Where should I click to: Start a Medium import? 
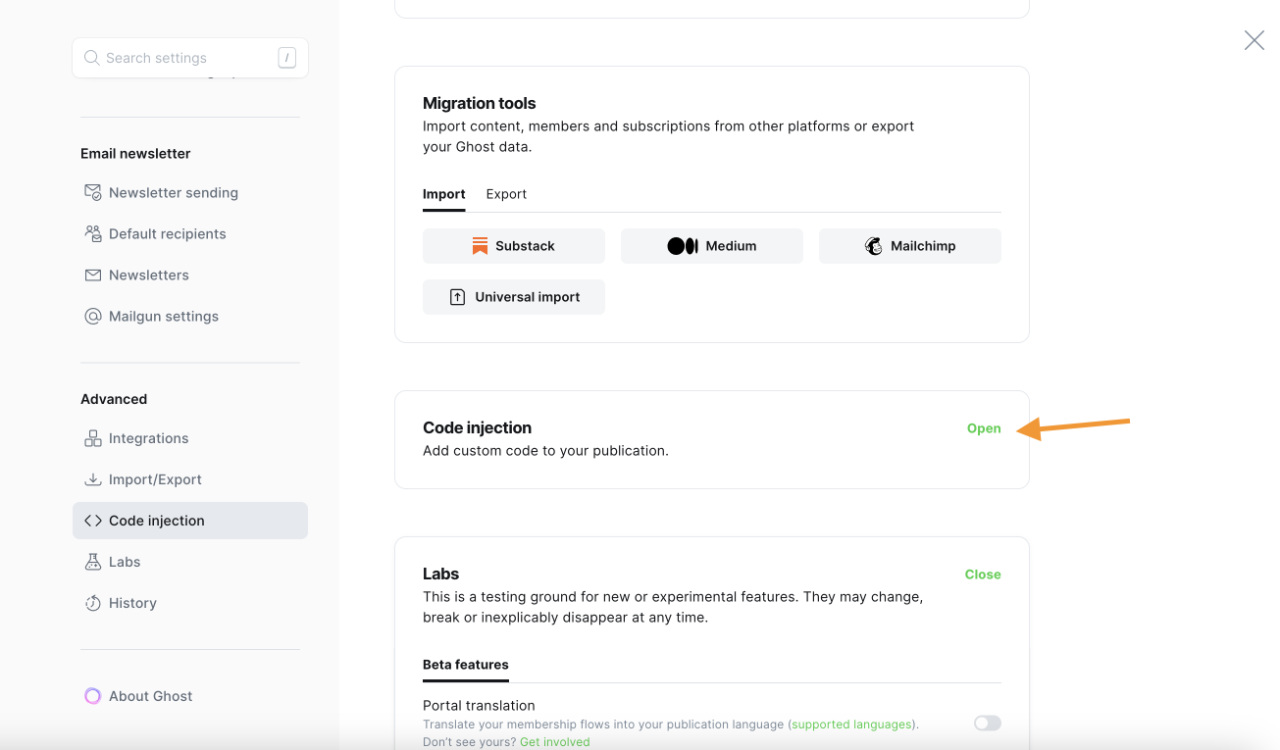click(711, 246)
